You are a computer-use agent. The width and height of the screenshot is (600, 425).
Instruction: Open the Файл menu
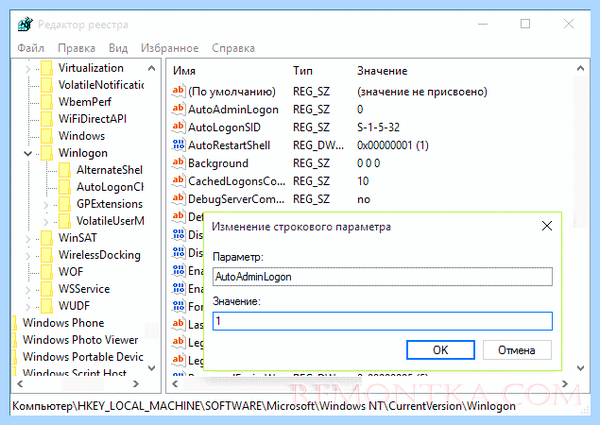click(31, 48)
